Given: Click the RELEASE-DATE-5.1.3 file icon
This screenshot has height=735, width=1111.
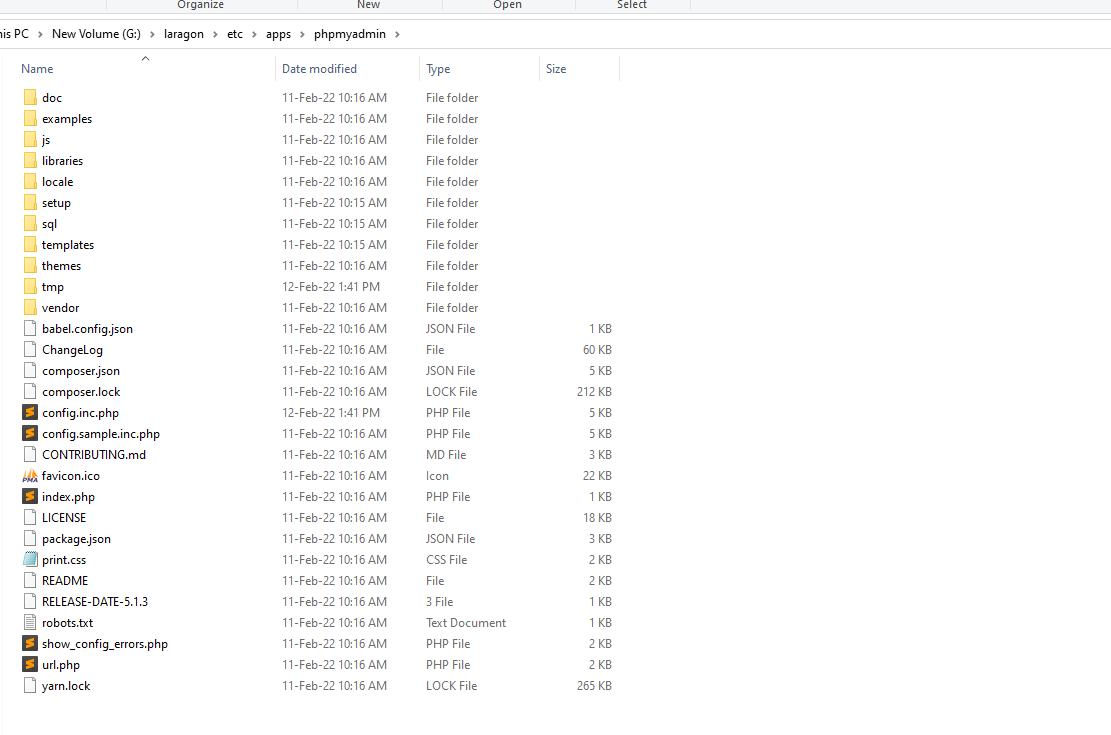Looking at the screenshot, I should tap(30, 602).
